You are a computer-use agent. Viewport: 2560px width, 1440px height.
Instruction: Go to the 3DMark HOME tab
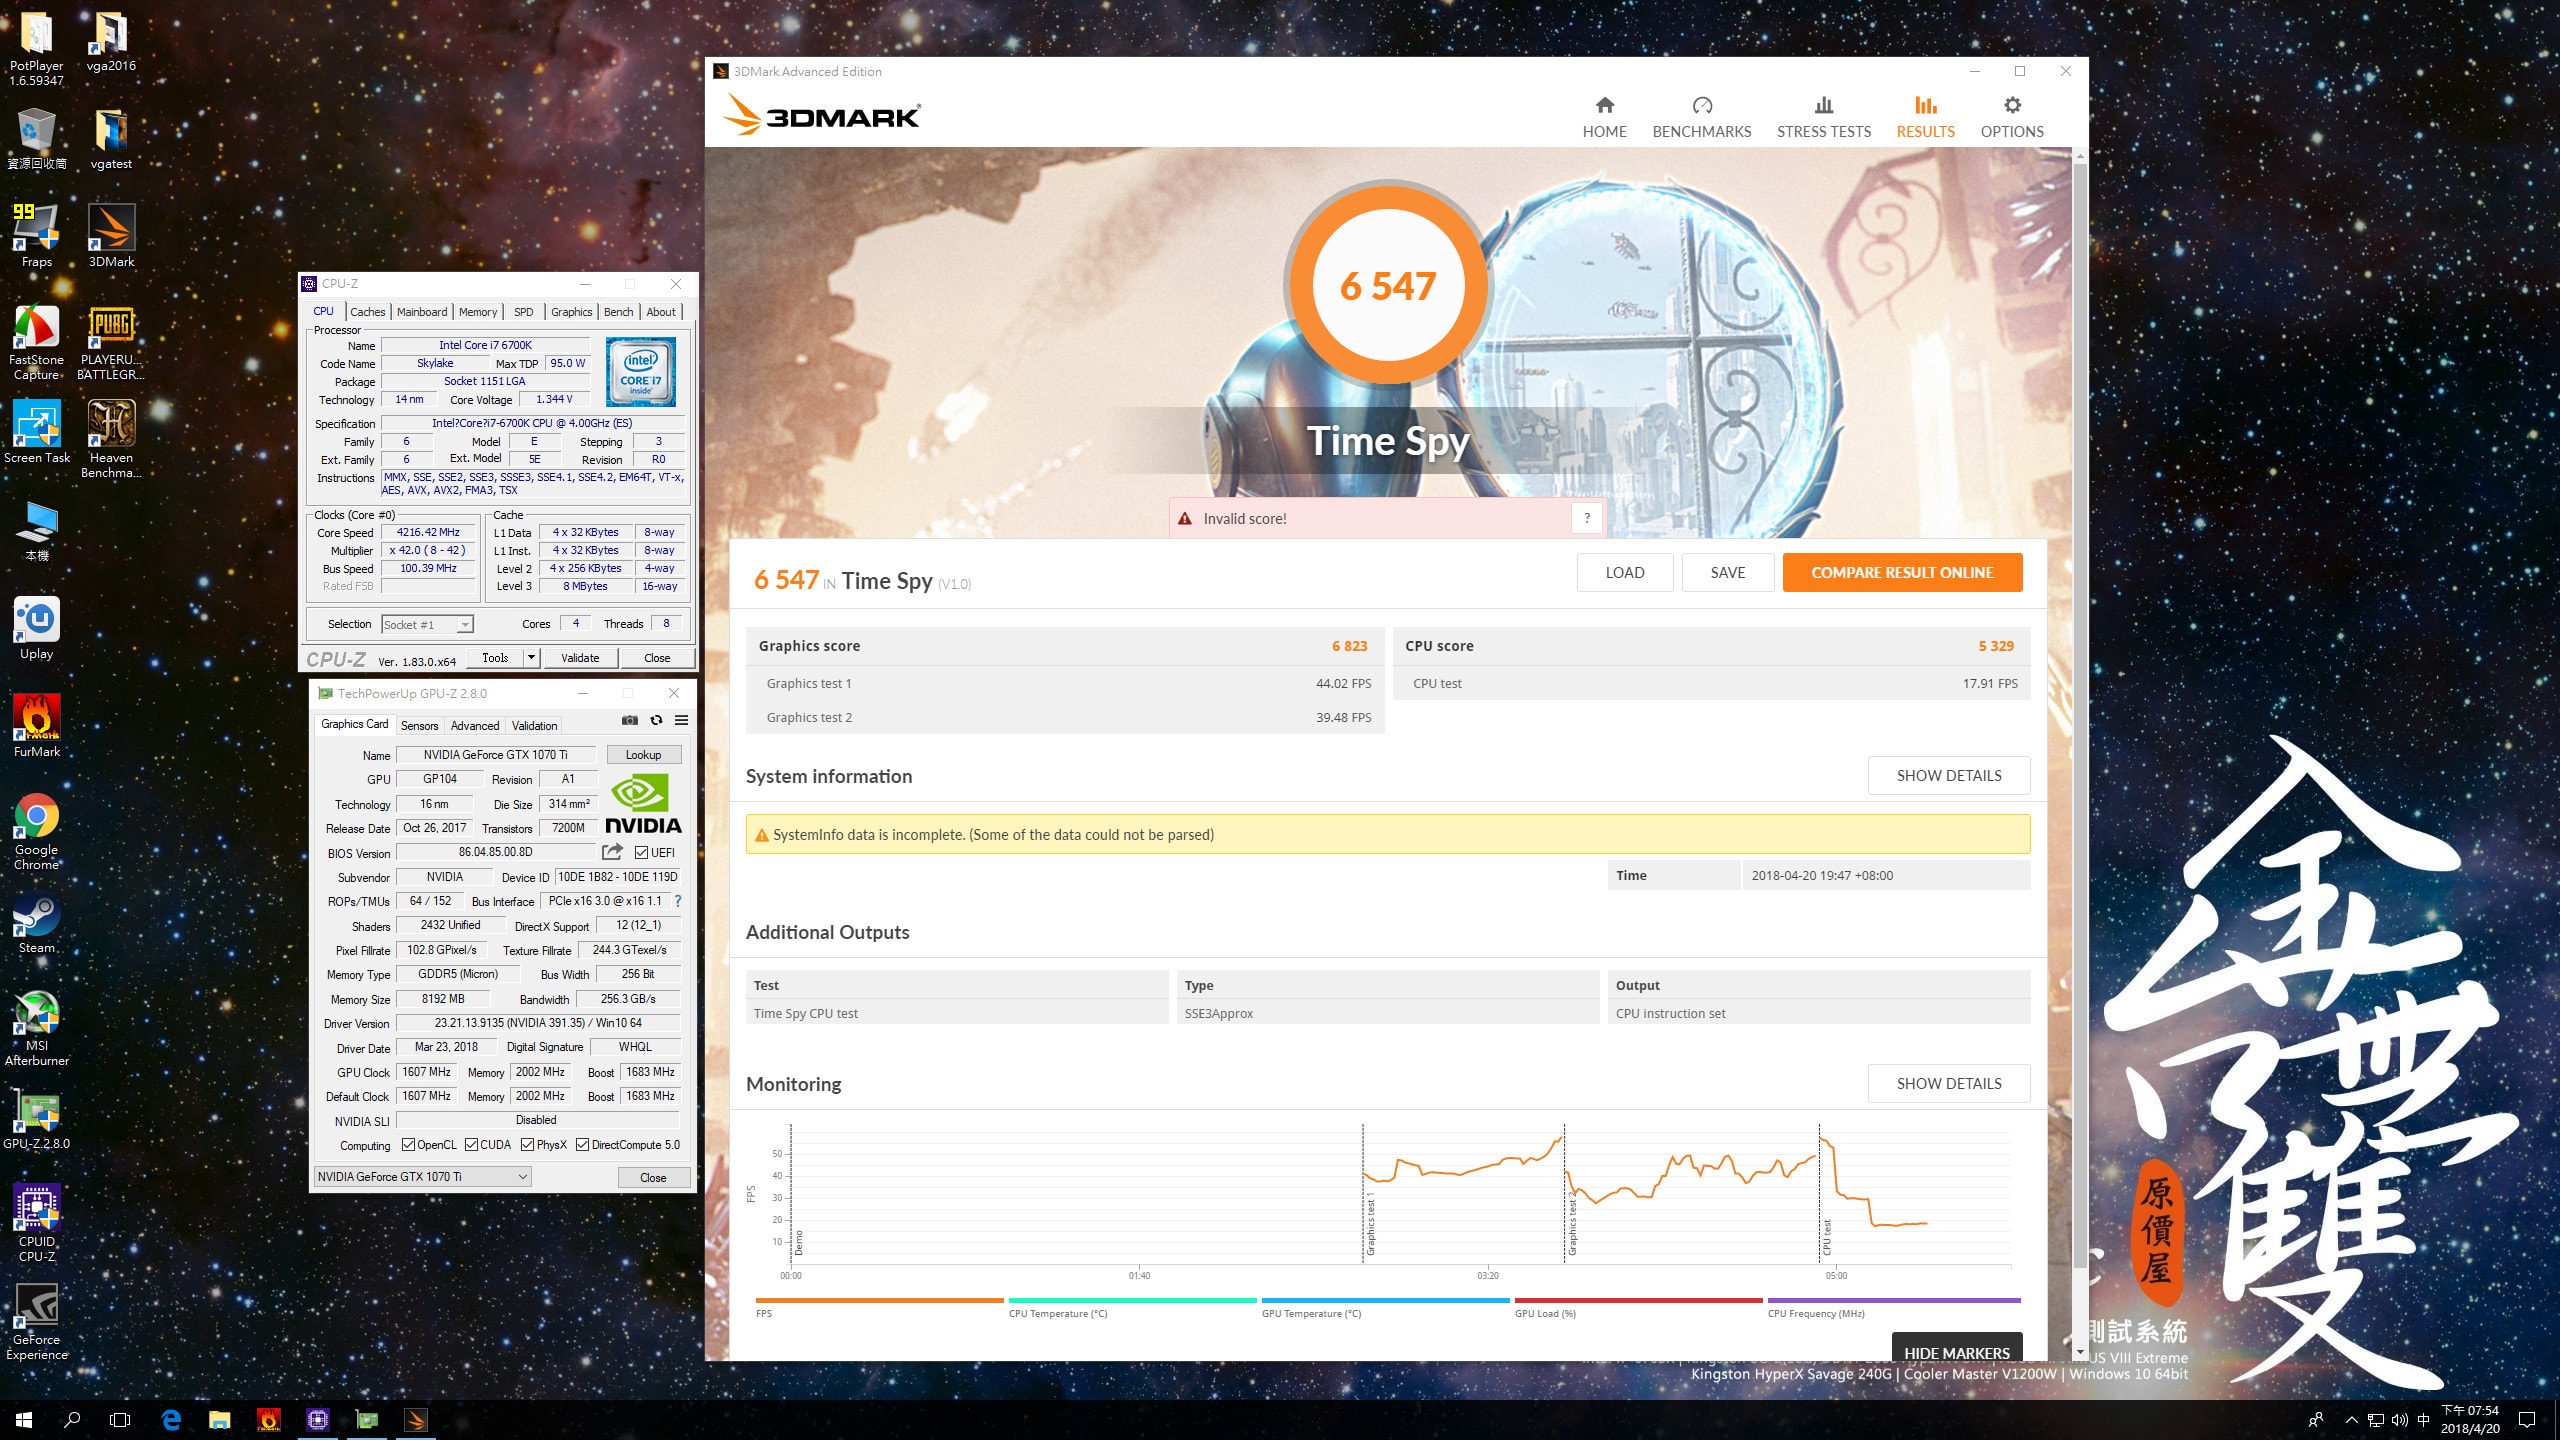click(1604, 117)
